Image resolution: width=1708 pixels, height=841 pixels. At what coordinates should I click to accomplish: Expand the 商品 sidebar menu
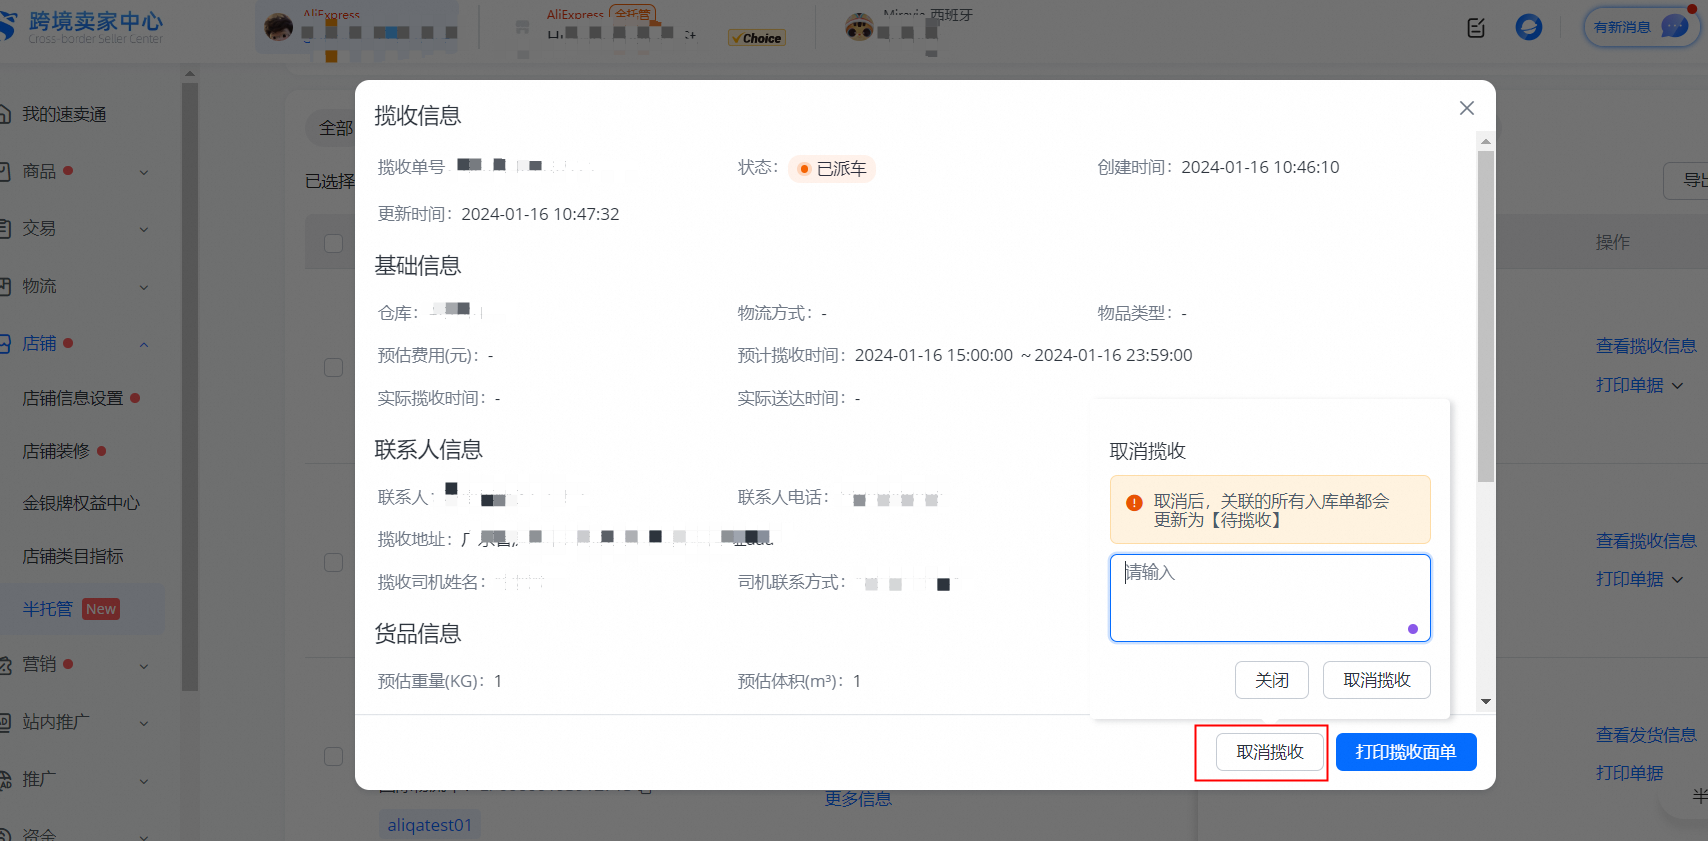tap(144, 172)
